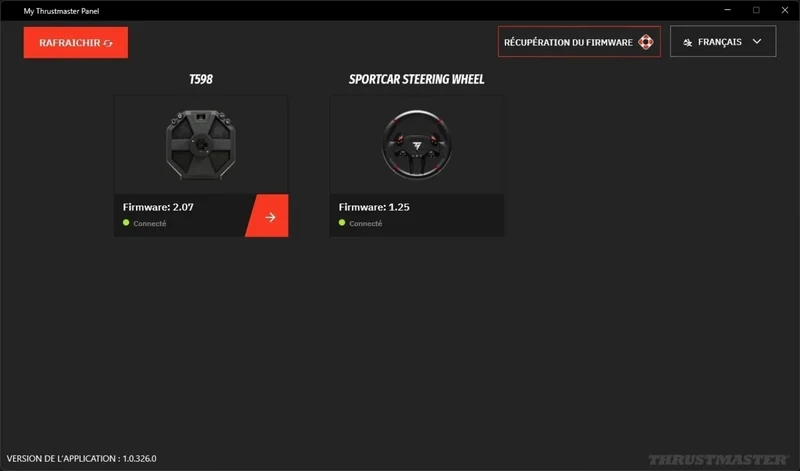Select the Sportcar steering wheel image
This screenshot has height=471, width=800.
tap(417, 145)
